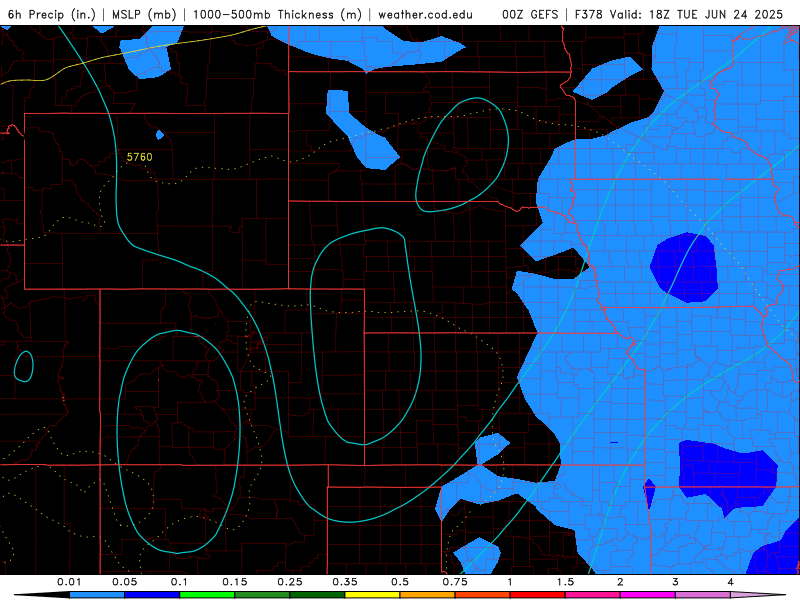Click the '0.01' colorbar tick label
The image size is (800, 600).
69,582
